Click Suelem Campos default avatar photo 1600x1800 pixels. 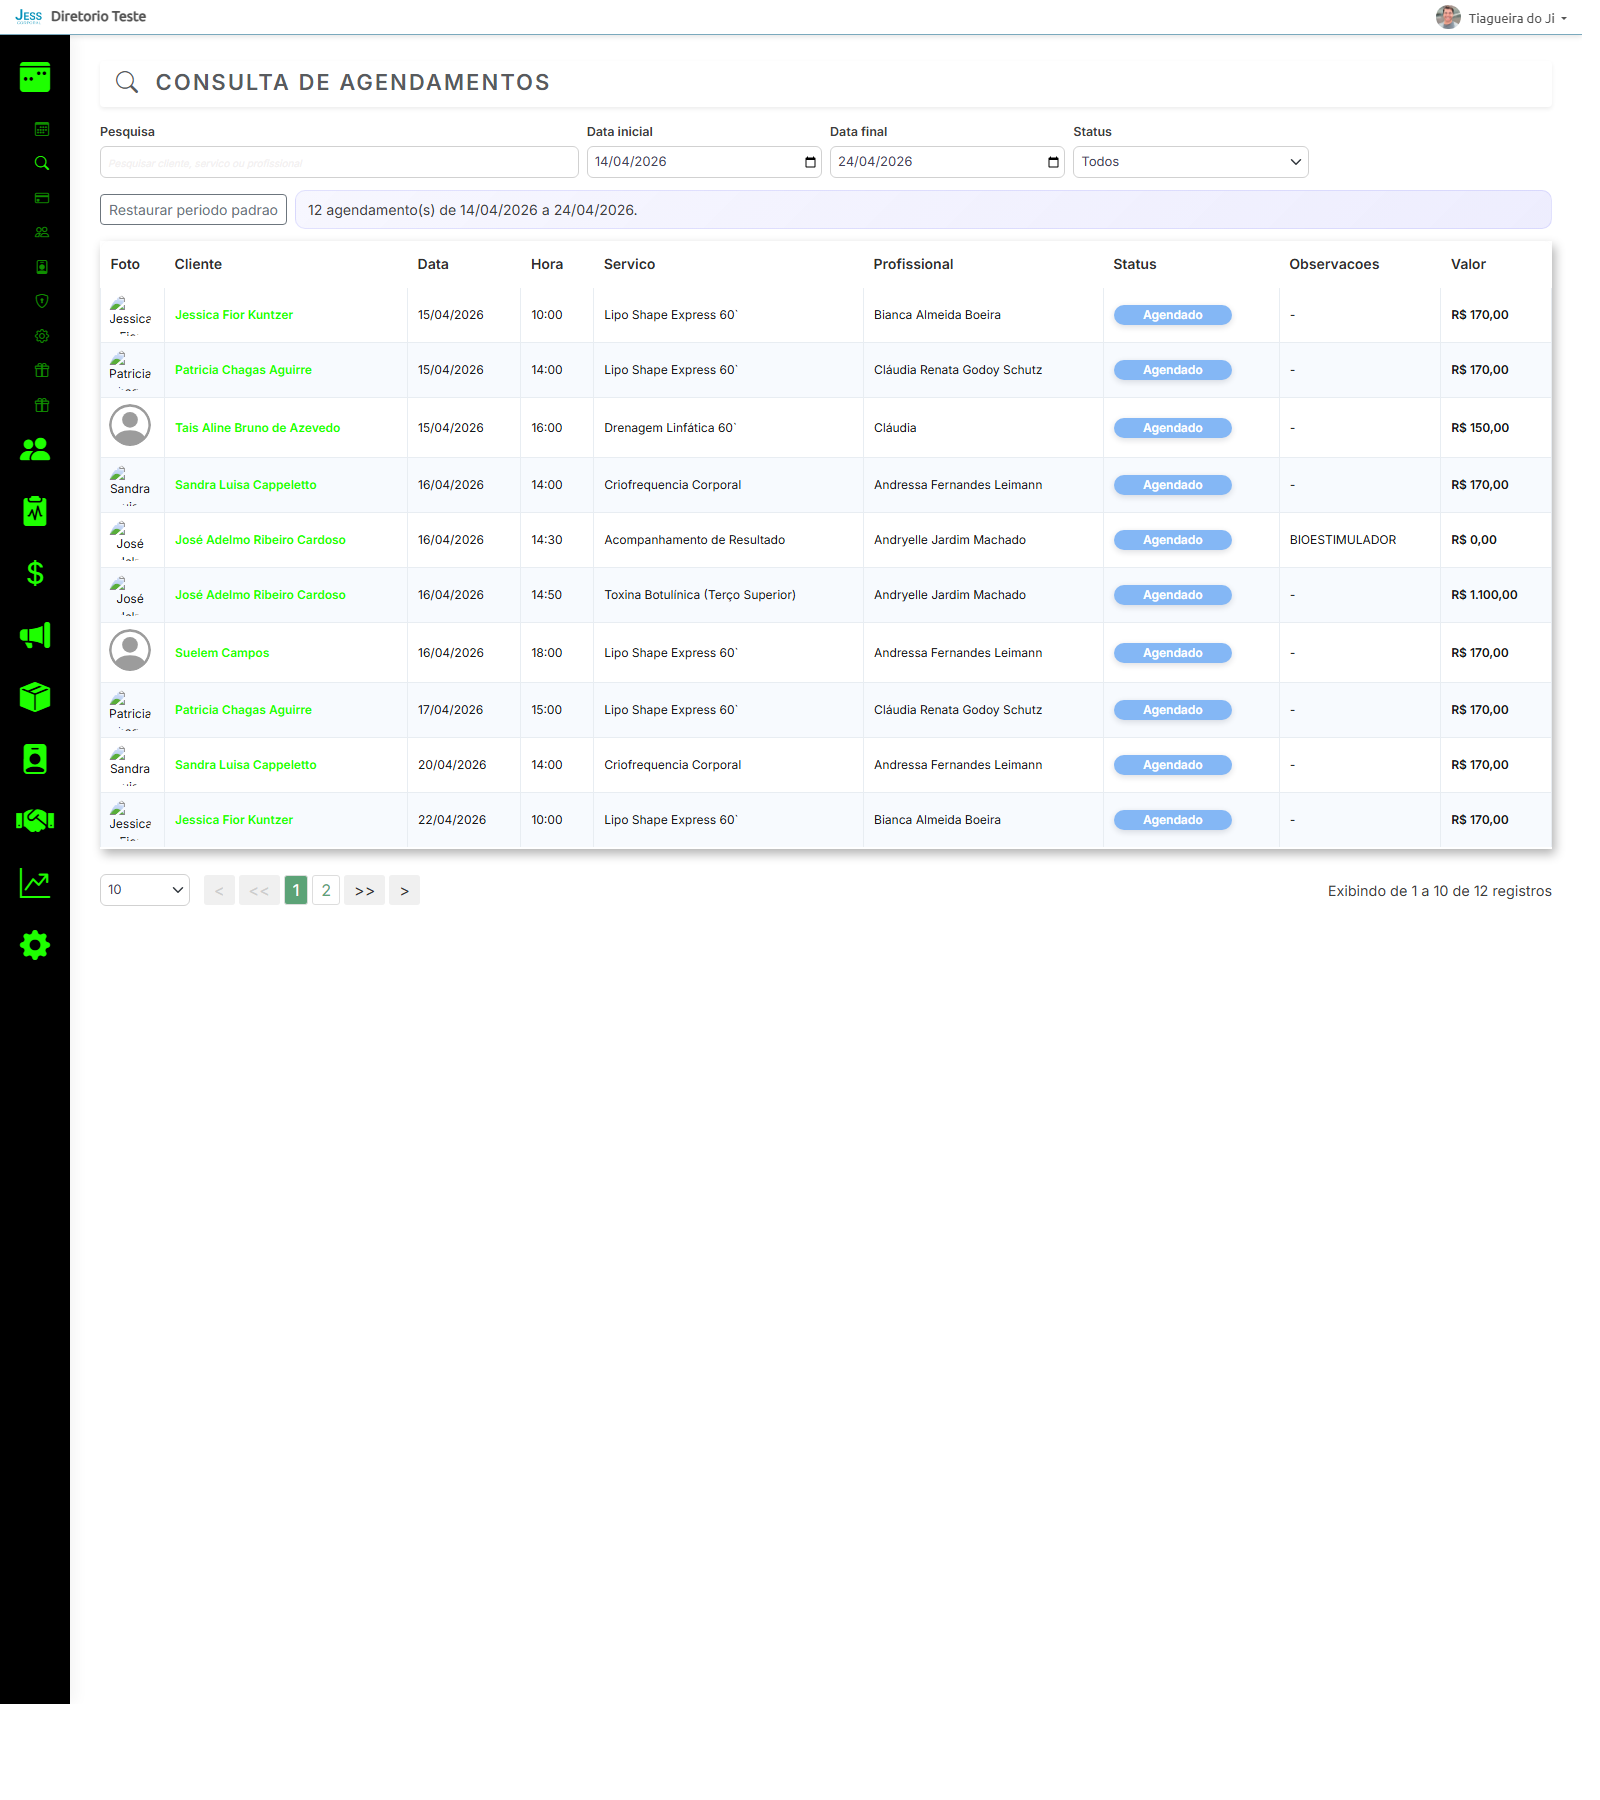130,651
